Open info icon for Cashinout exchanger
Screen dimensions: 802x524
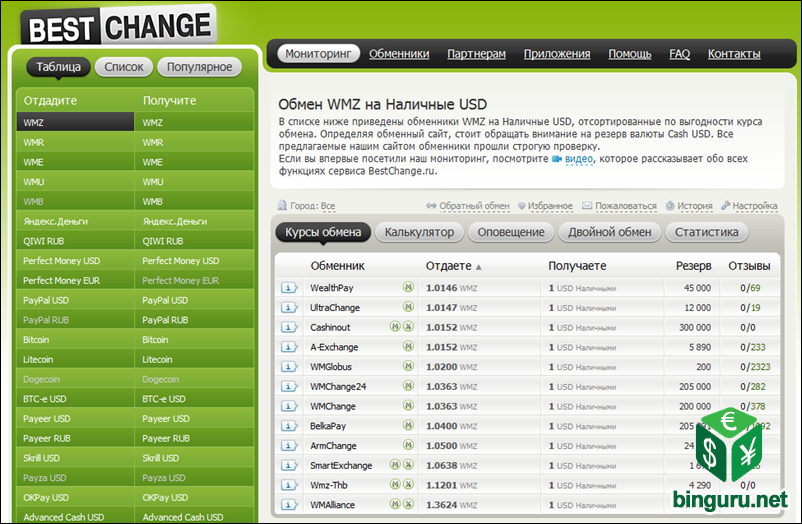pos(288,327)
